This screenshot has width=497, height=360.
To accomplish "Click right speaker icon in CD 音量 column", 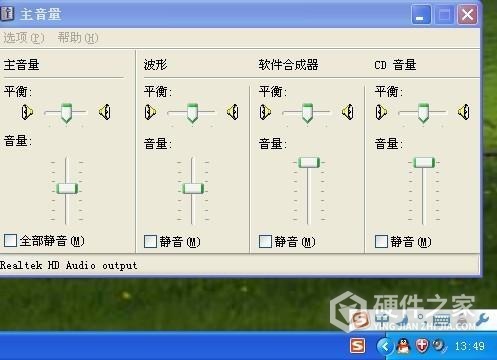I will (x=464, y=112).
